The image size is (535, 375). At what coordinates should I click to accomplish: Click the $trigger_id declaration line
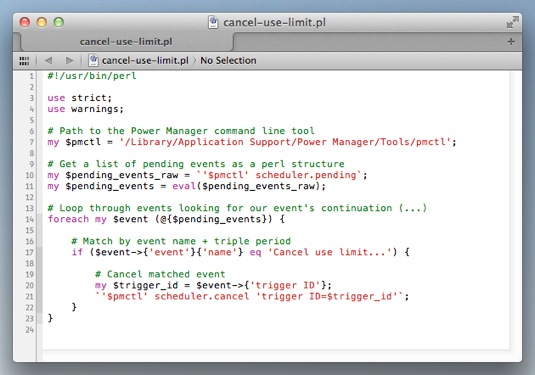[x=213, y=285]
